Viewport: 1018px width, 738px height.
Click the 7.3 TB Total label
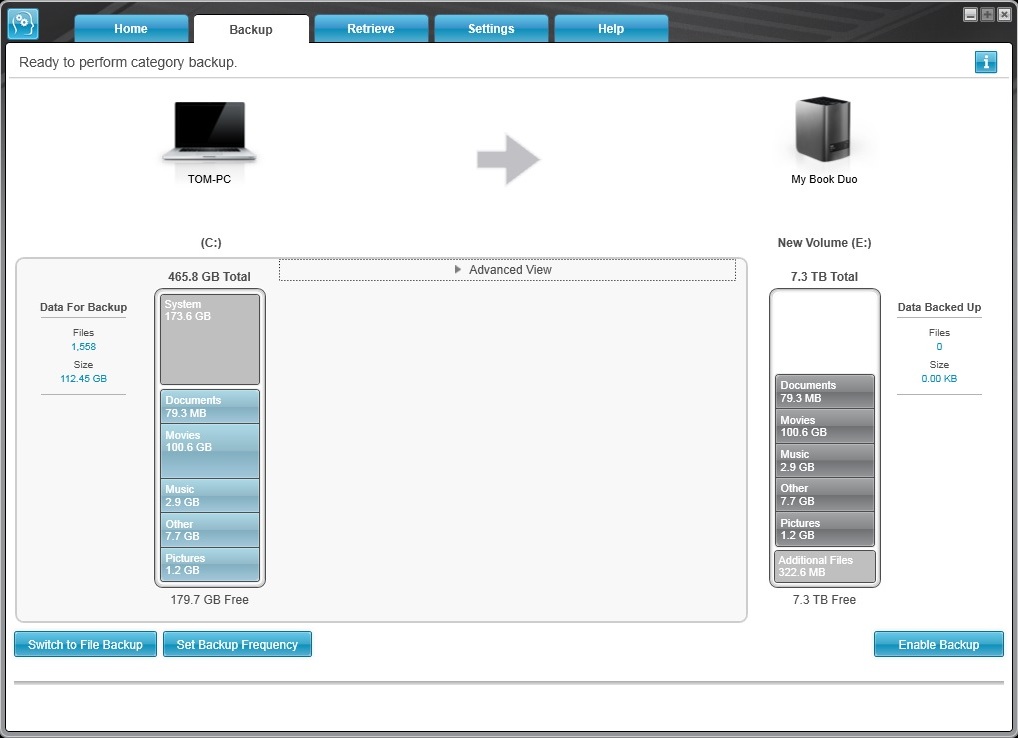(x=825, y=277)
